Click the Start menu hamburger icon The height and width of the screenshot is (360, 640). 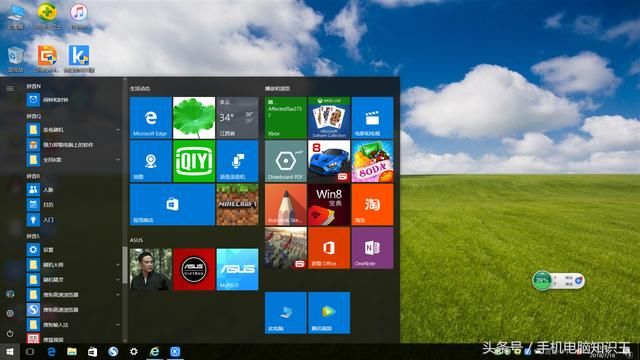tap(10, 88)
